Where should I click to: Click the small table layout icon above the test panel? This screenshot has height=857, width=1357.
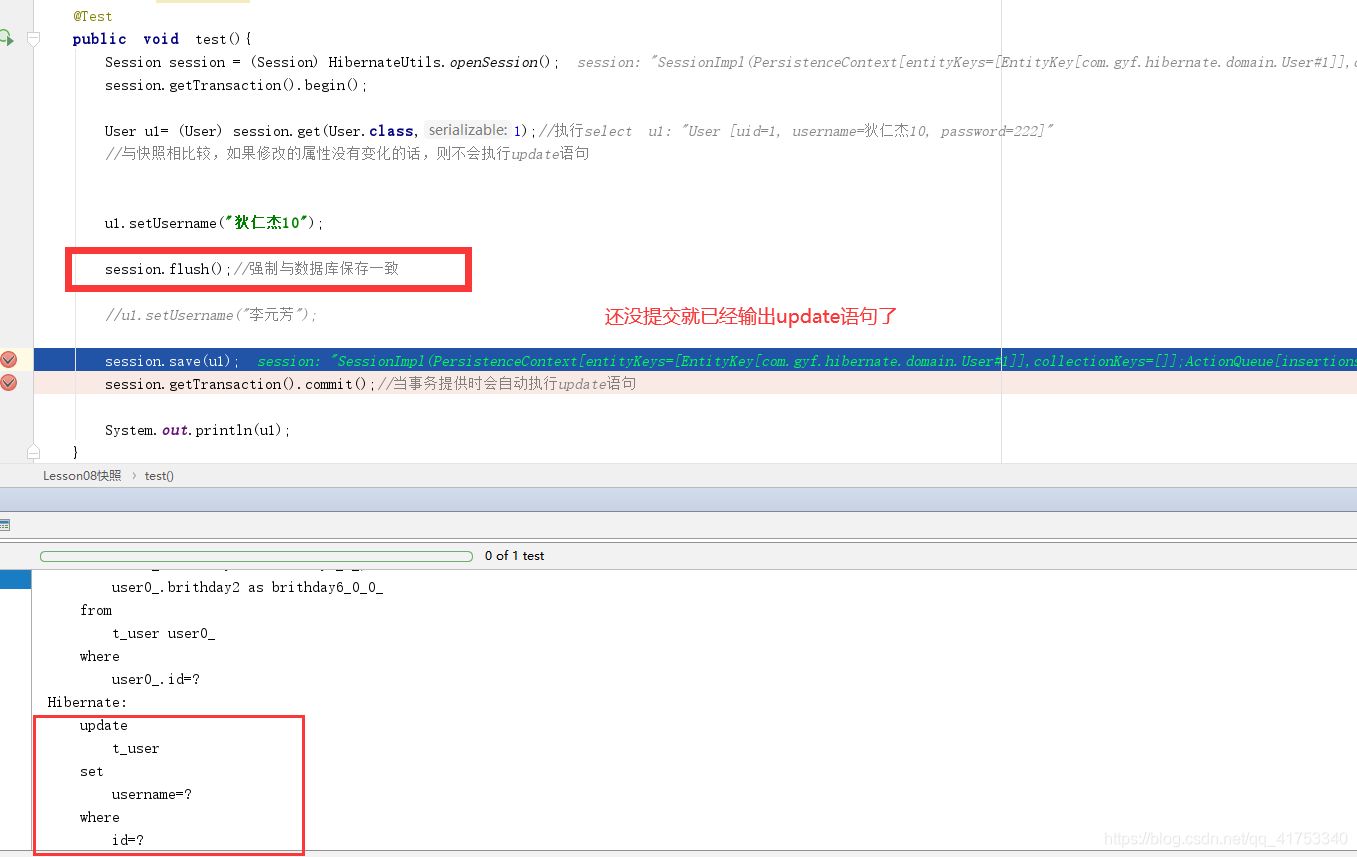pyautogui.click(x=4, y=525)
